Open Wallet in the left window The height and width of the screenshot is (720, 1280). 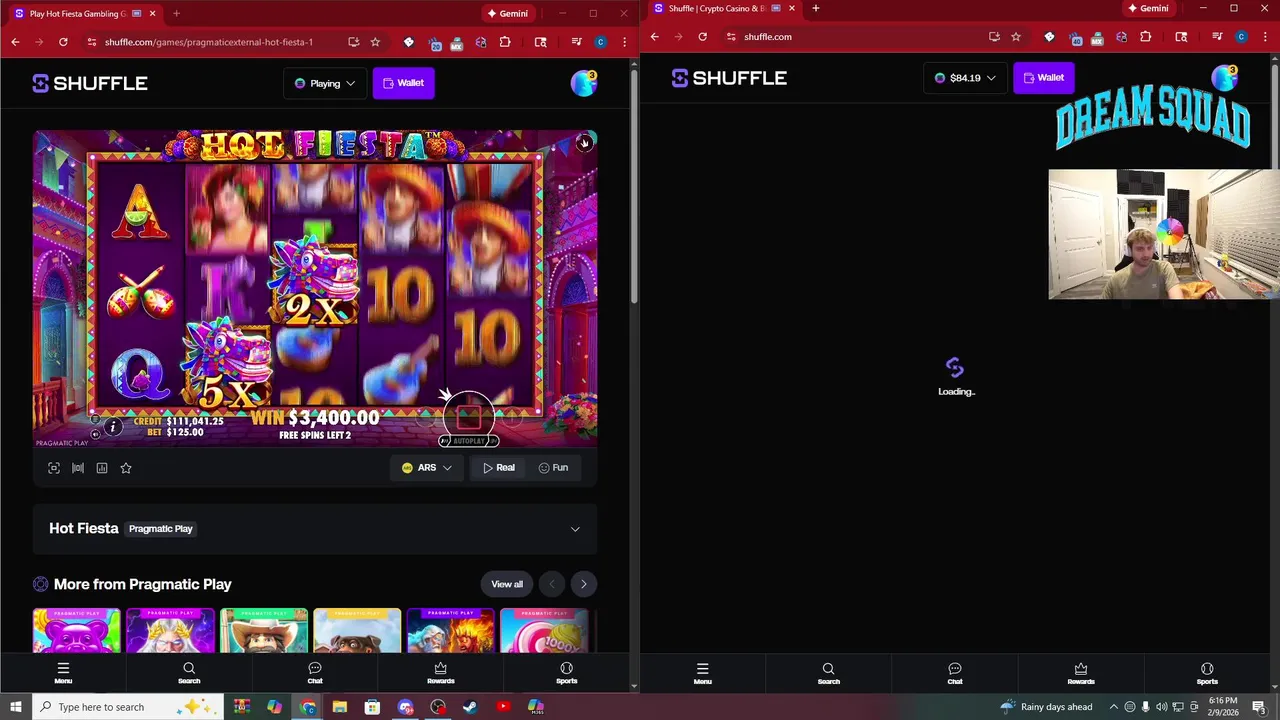(404, 83)
